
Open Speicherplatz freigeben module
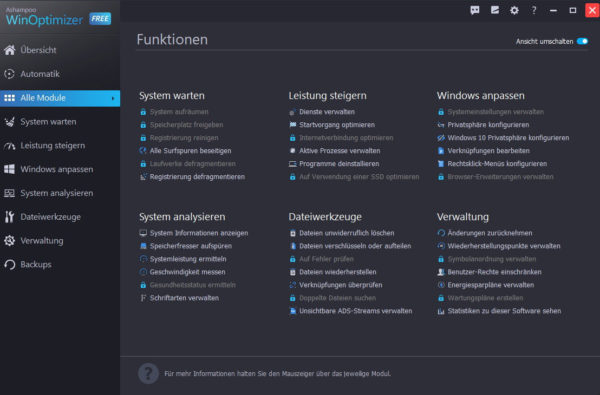pyautogui.click(x=186, y=125)
